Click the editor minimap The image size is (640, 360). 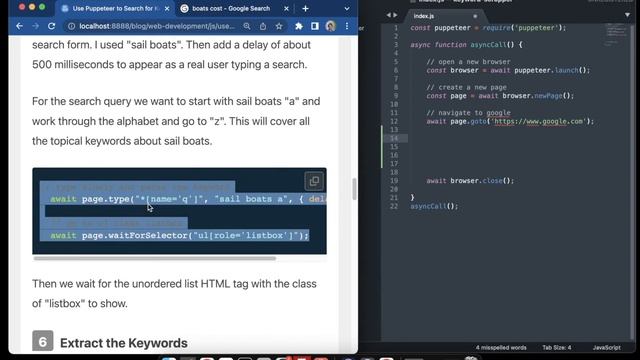pos(616,35)
